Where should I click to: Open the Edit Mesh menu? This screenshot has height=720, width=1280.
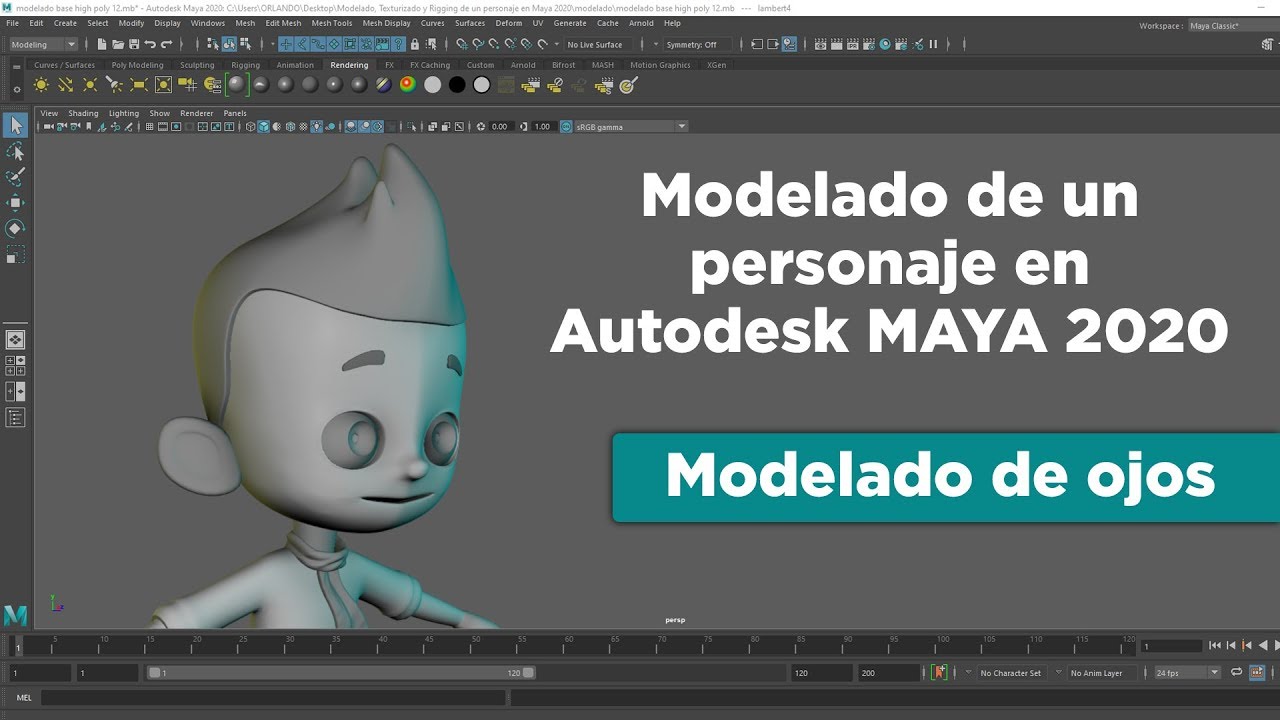[283, 23]
